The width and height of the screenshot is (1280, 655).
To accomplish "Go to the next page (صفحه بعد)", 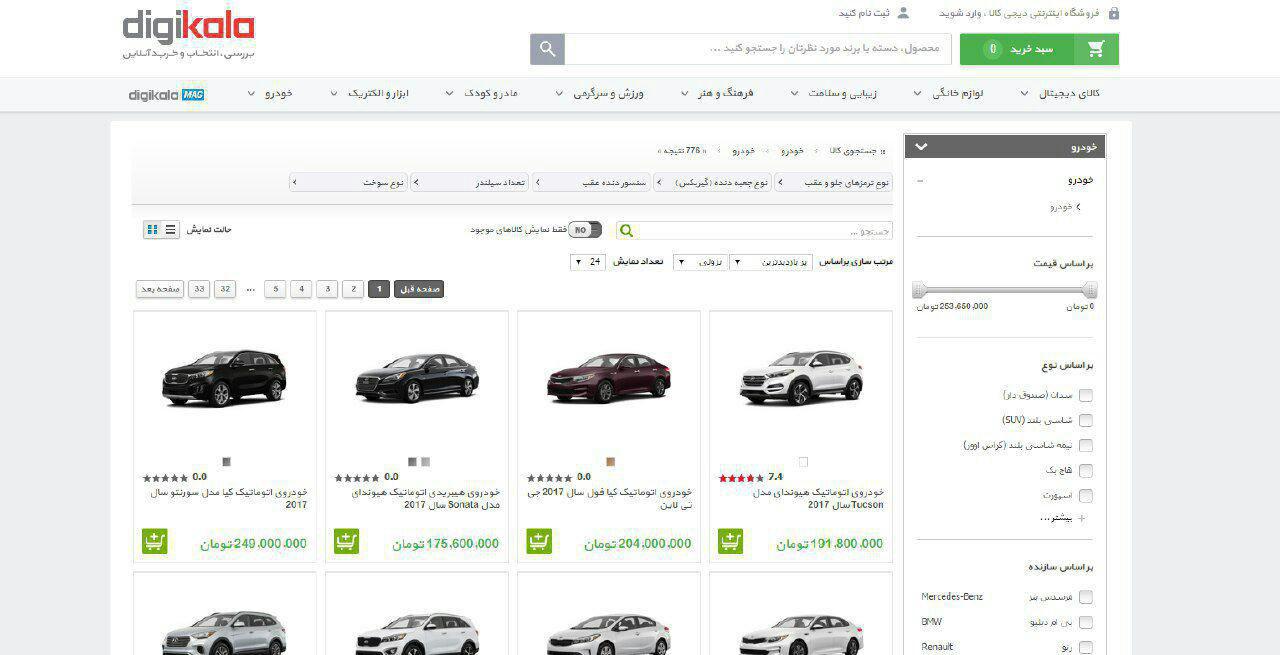I will point(160,289).
